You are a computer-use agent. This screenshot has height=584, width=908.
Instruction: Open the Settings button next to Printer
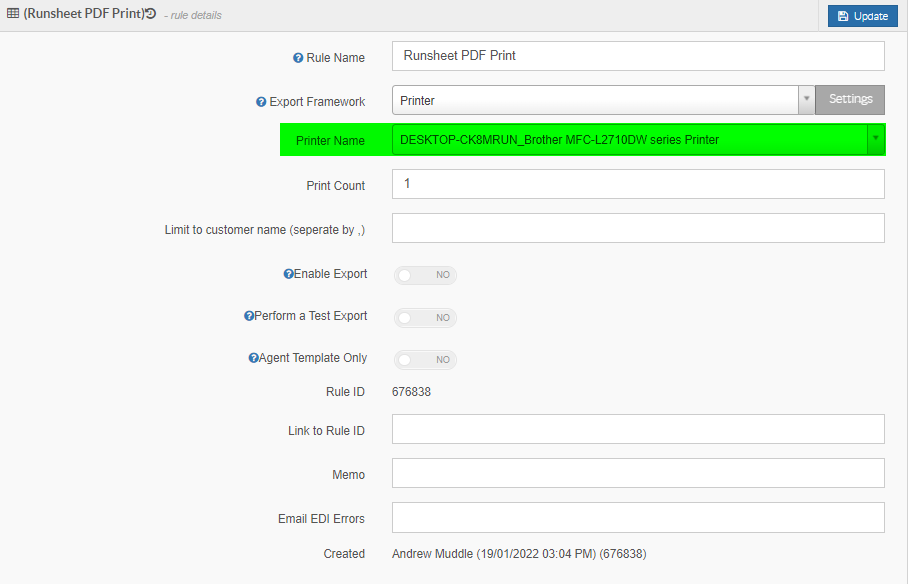[x=850, y=100]
